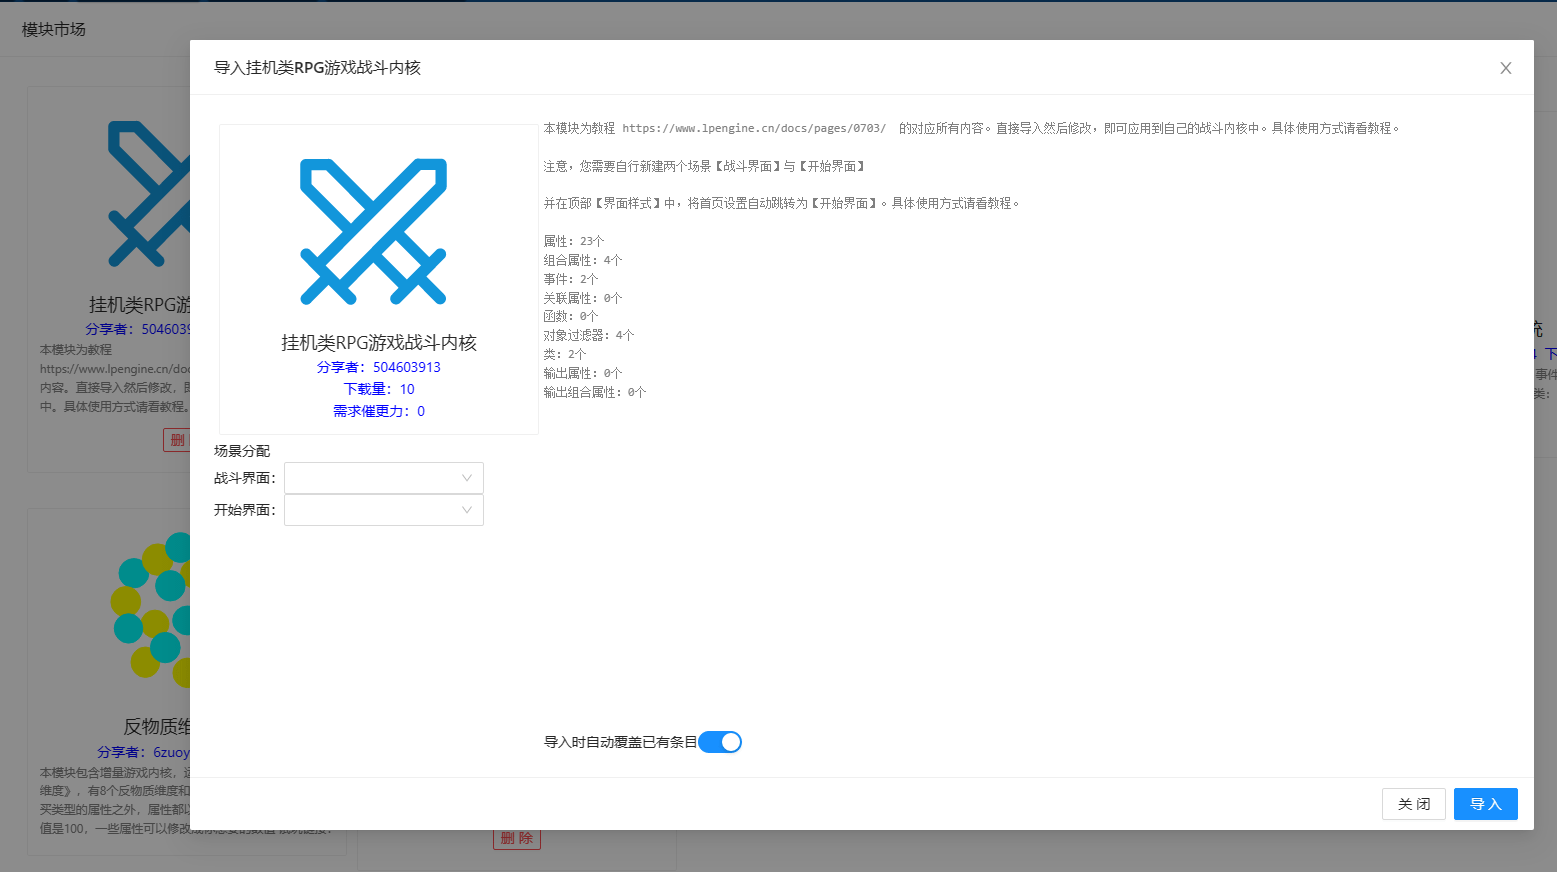Click the crossed swords module icon in dialog
The image size is (1557, 872).
(373, 231)
